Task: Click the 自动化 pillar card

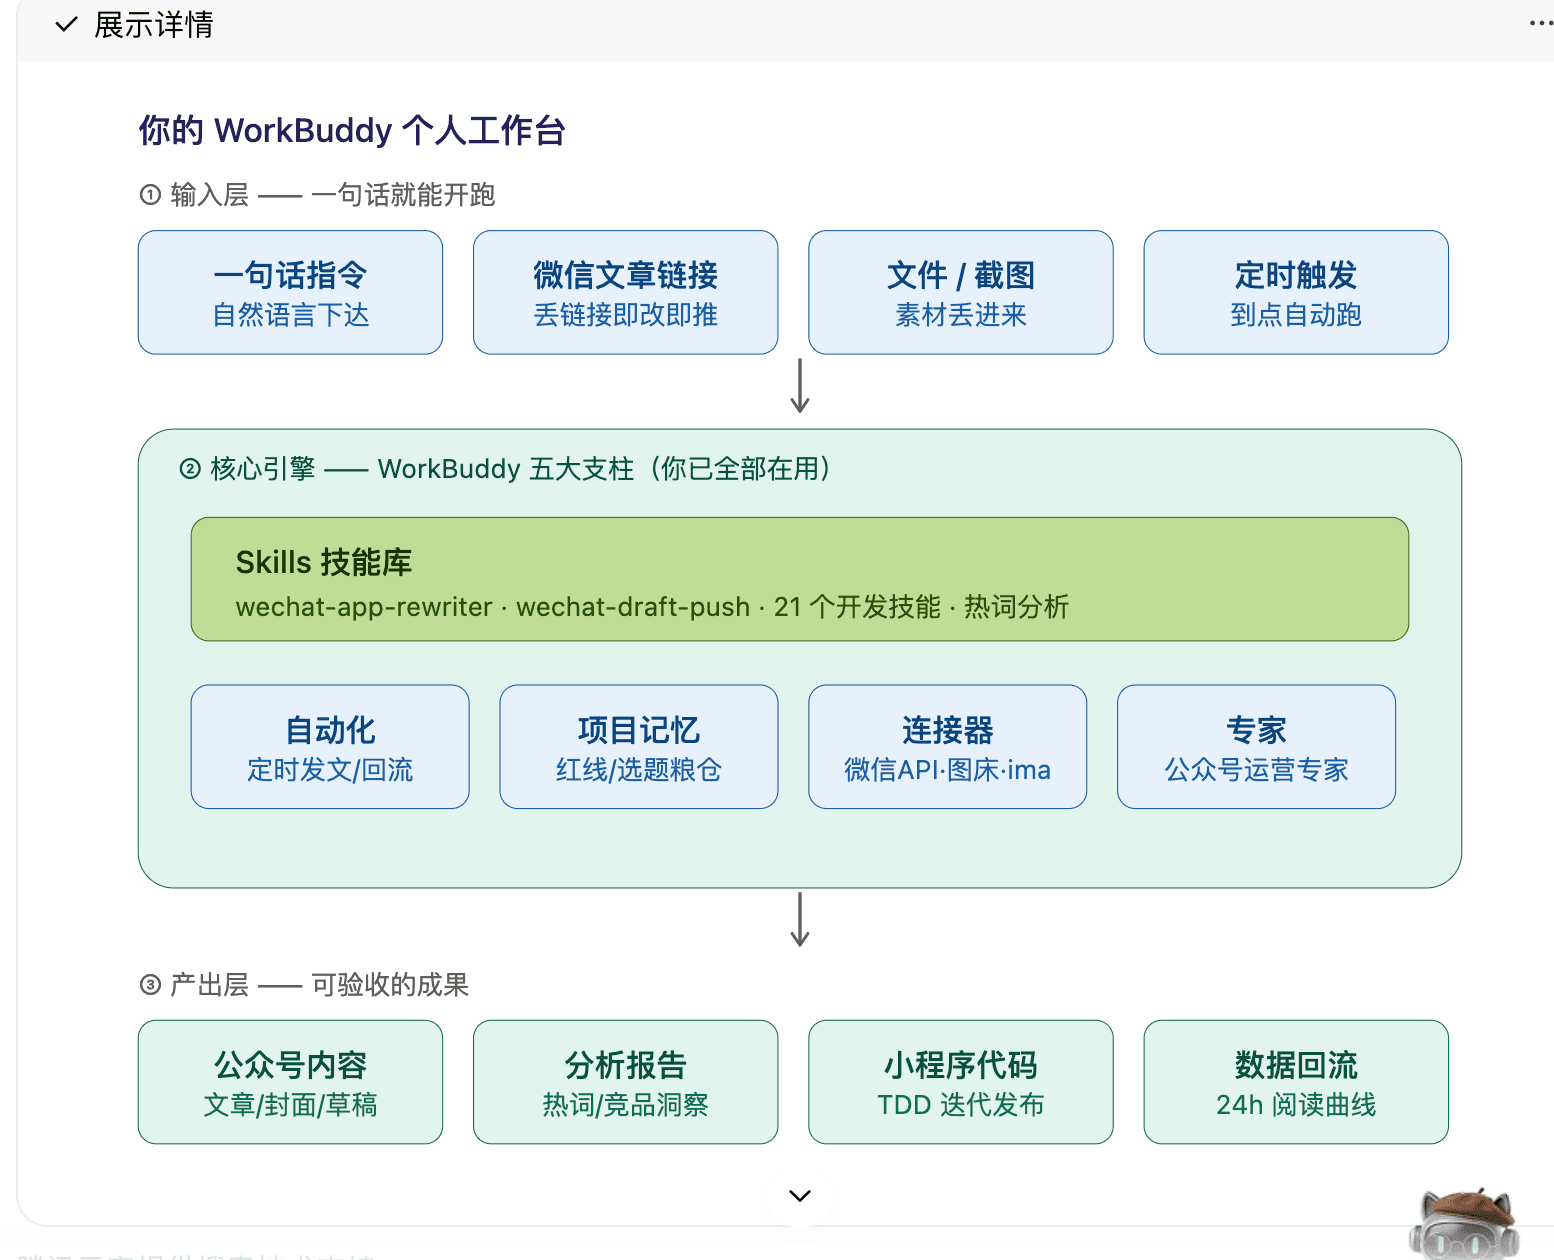Action: [330, 747]
